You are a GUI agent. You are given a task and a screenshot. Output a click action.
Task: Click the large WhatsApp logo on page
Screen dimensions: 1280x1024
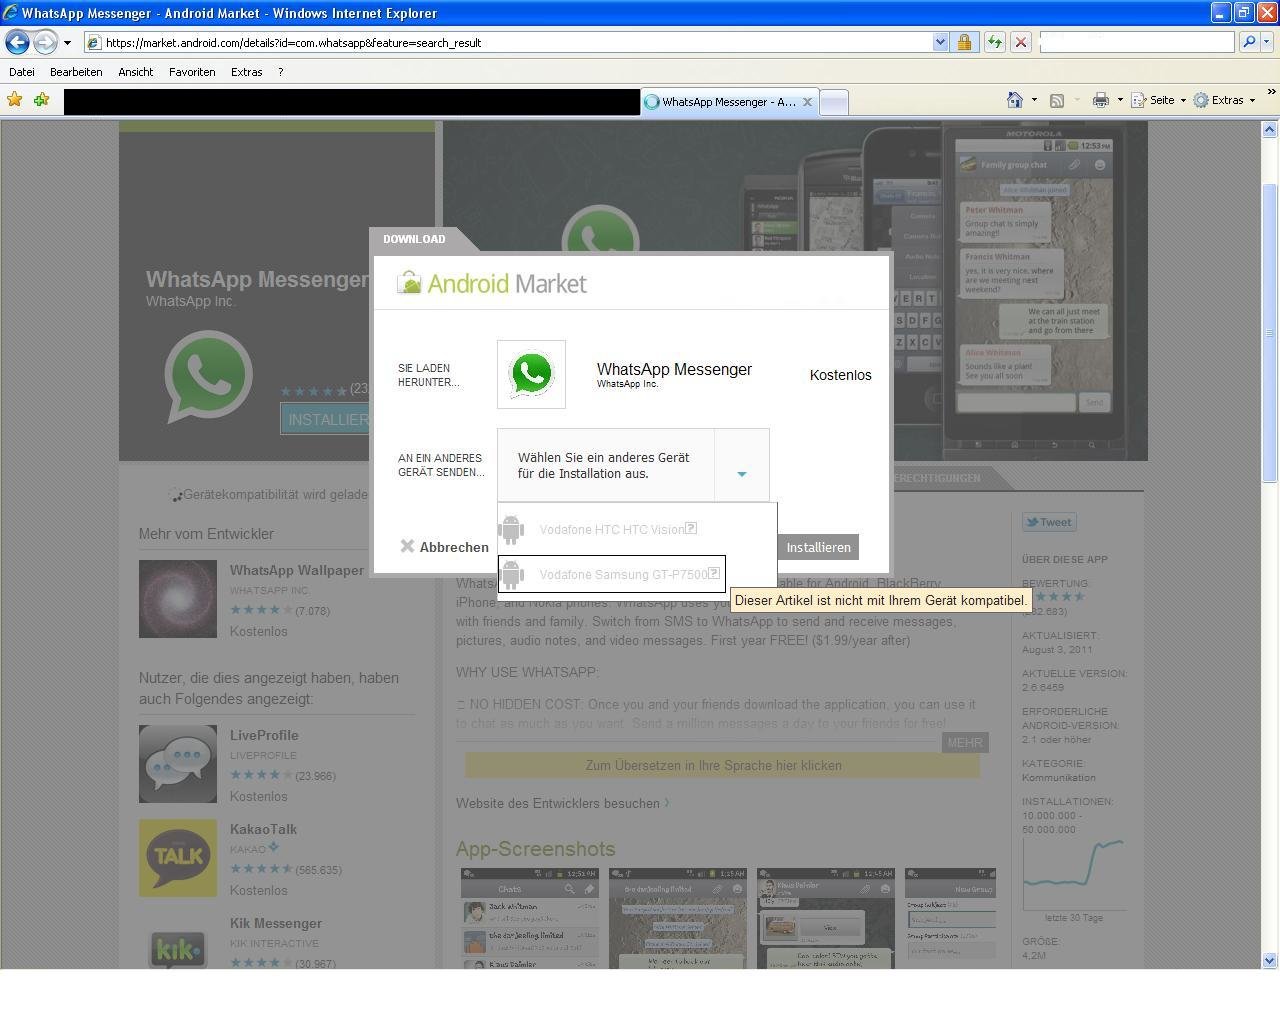[x=208, y=377]
